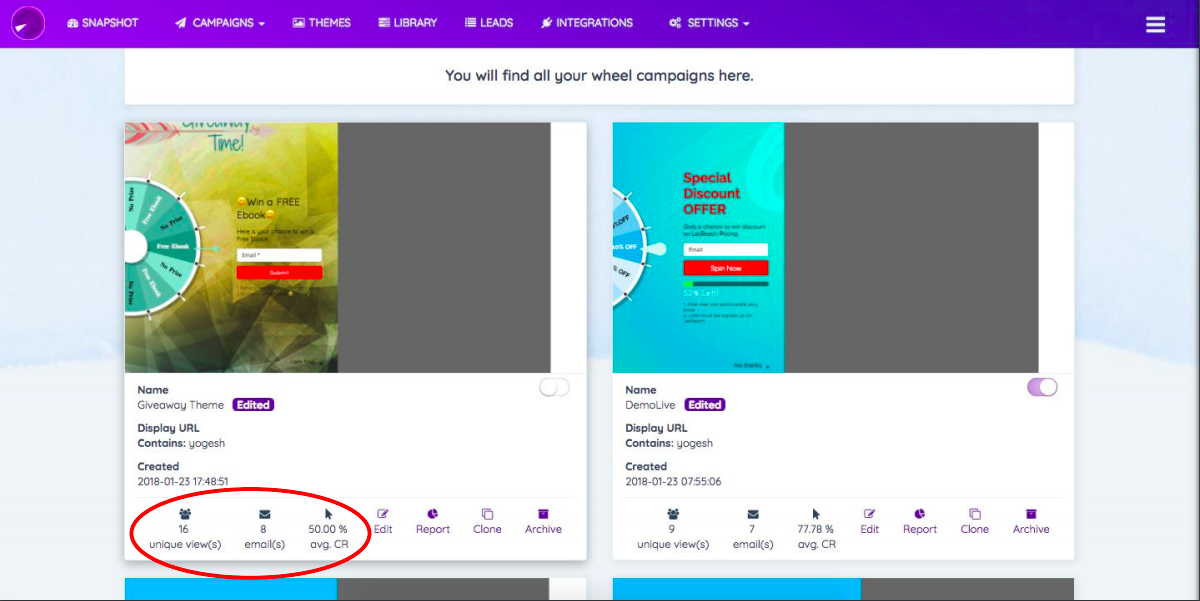Clone the Giveaway Theme campaign

click(487, 521)
